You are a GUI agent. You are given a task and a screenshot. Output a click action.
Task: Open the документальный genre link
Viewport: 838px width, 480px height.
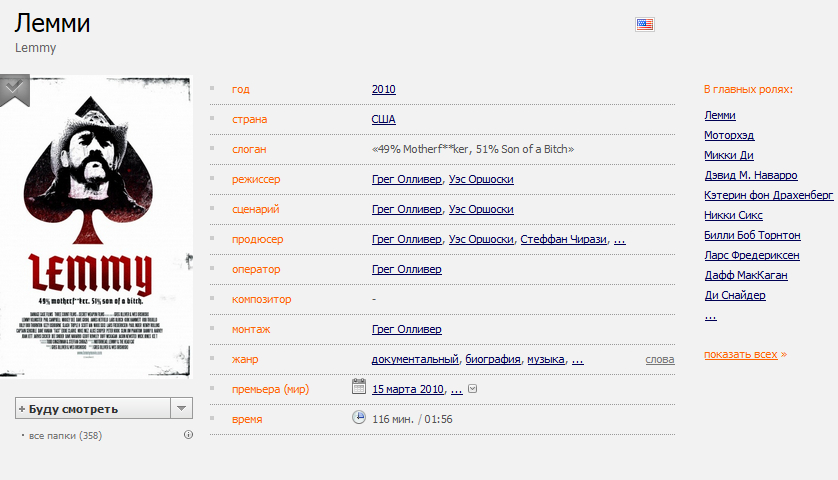coord(415,359)
